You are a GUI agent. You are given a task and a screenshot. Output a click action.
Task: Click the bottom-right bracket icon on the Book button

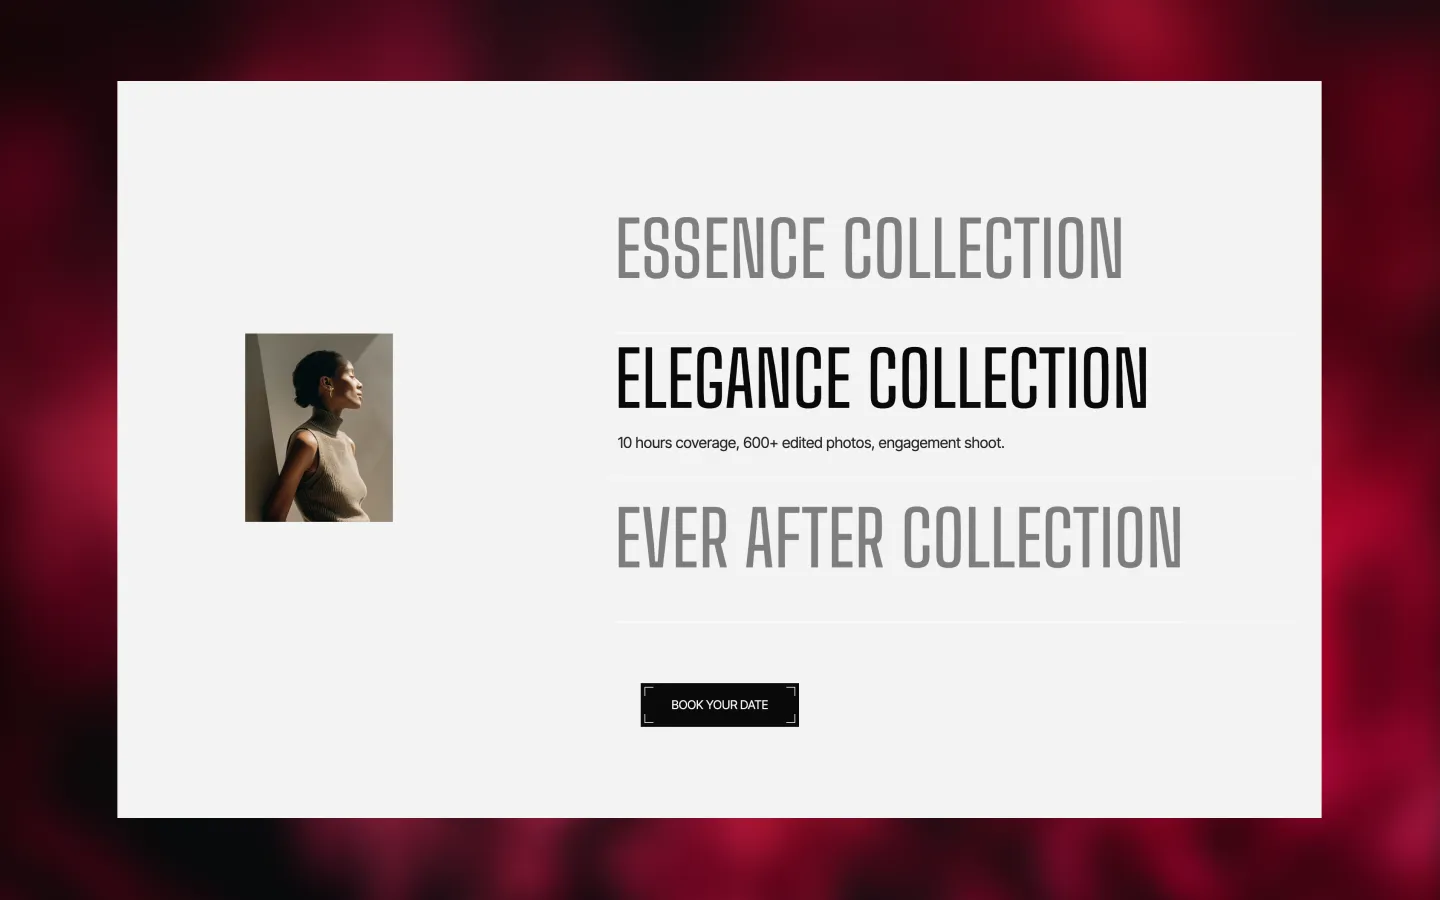point(791,718)
